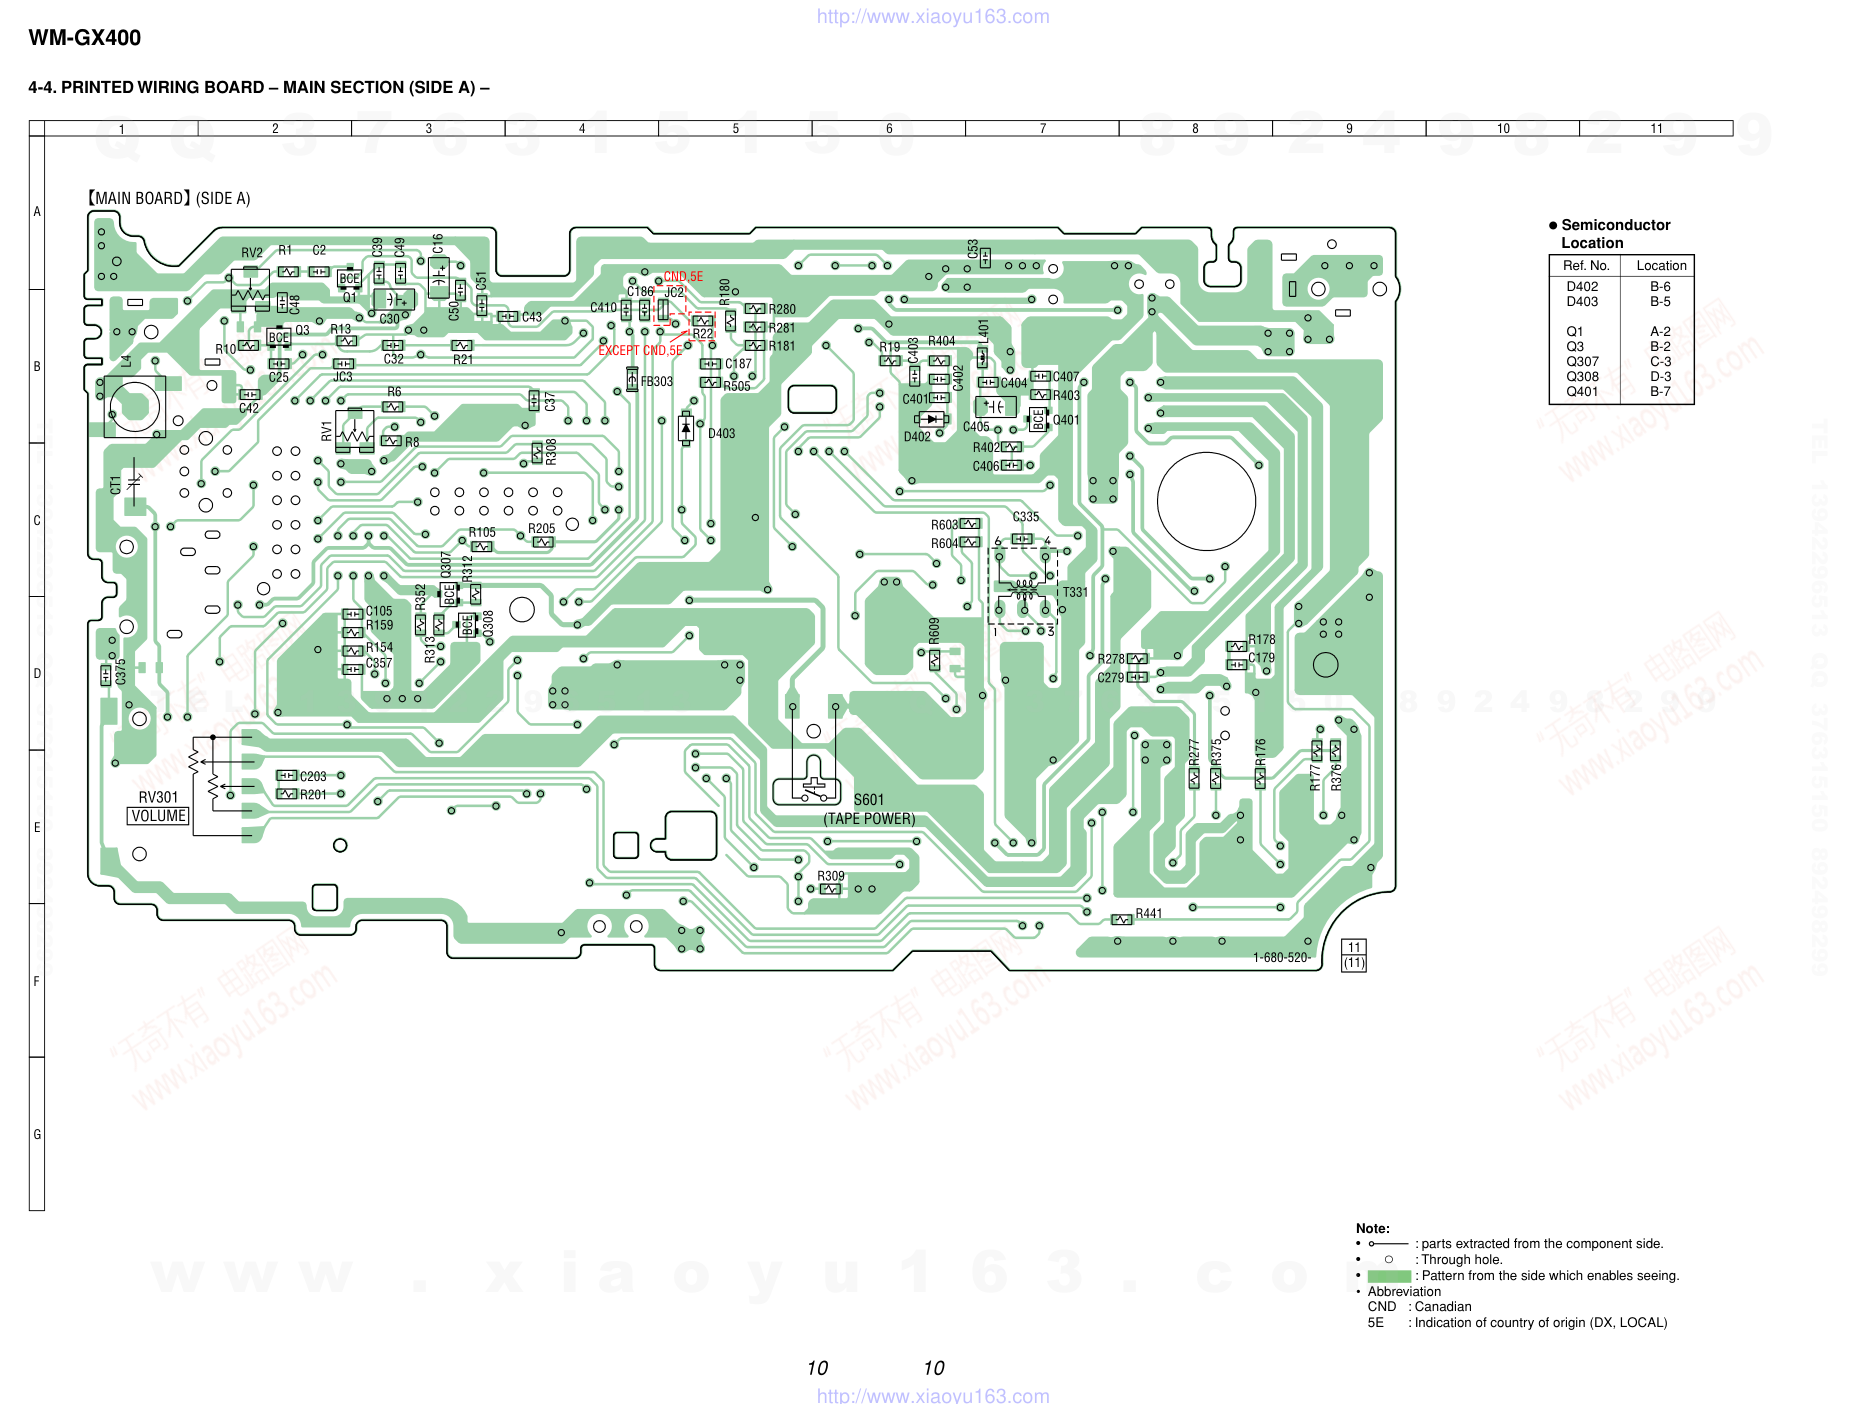This screenshot has width=1867, height=1404.
Task: Open the xiaoyu163.com link in the page header
Action: tap(933, 16)
